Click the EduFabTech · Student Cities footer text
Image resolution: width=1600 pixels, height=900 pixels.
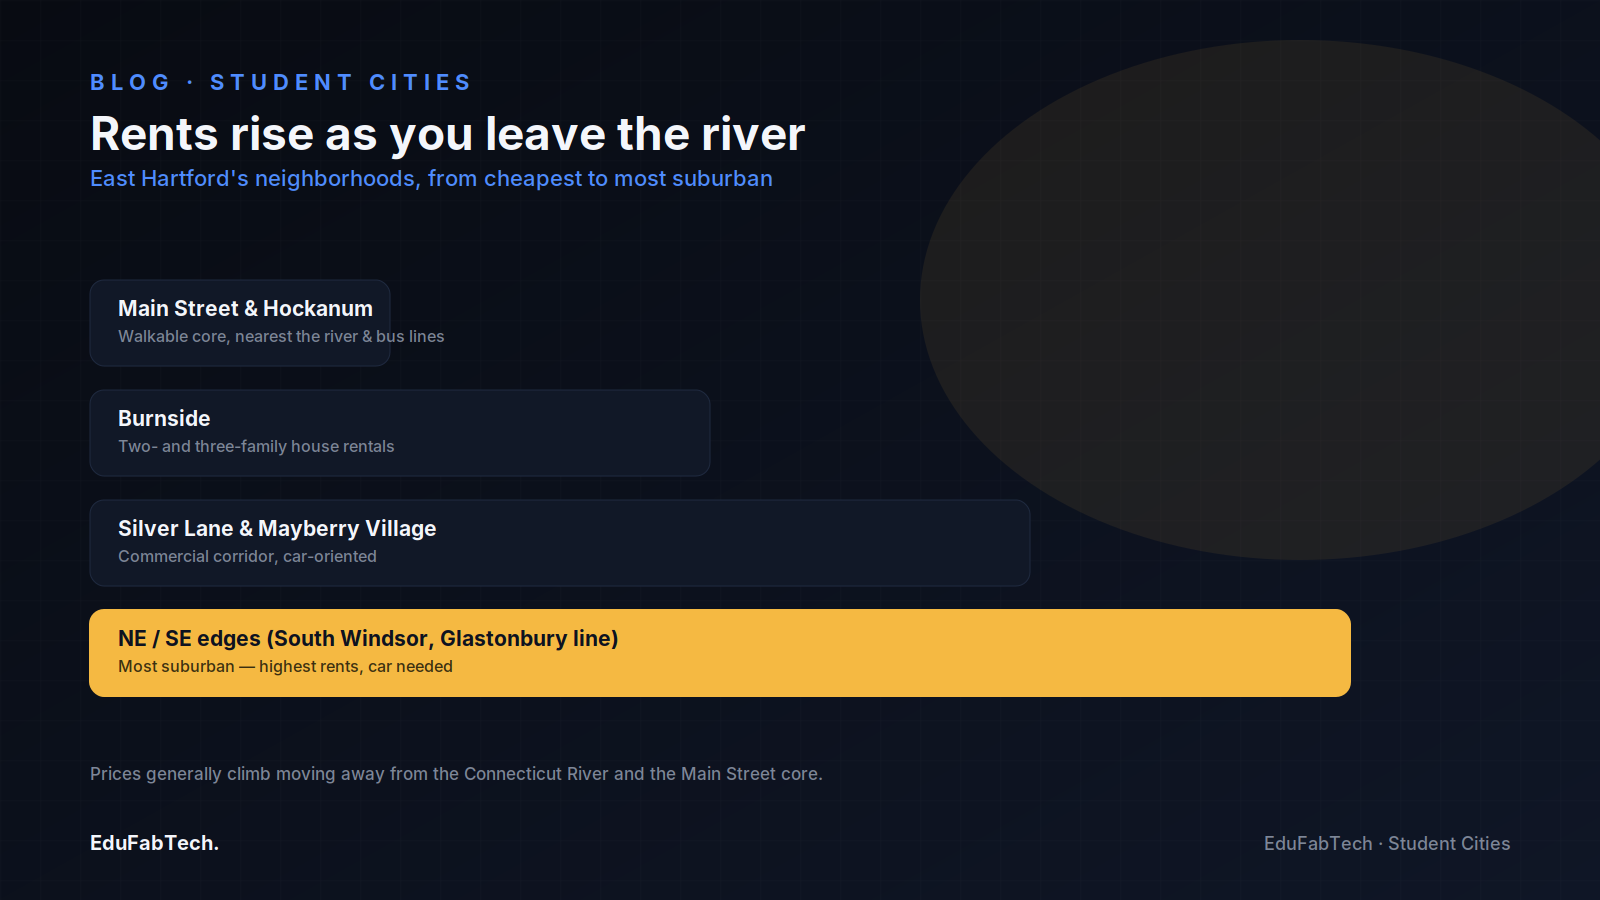click(1387, 843)
